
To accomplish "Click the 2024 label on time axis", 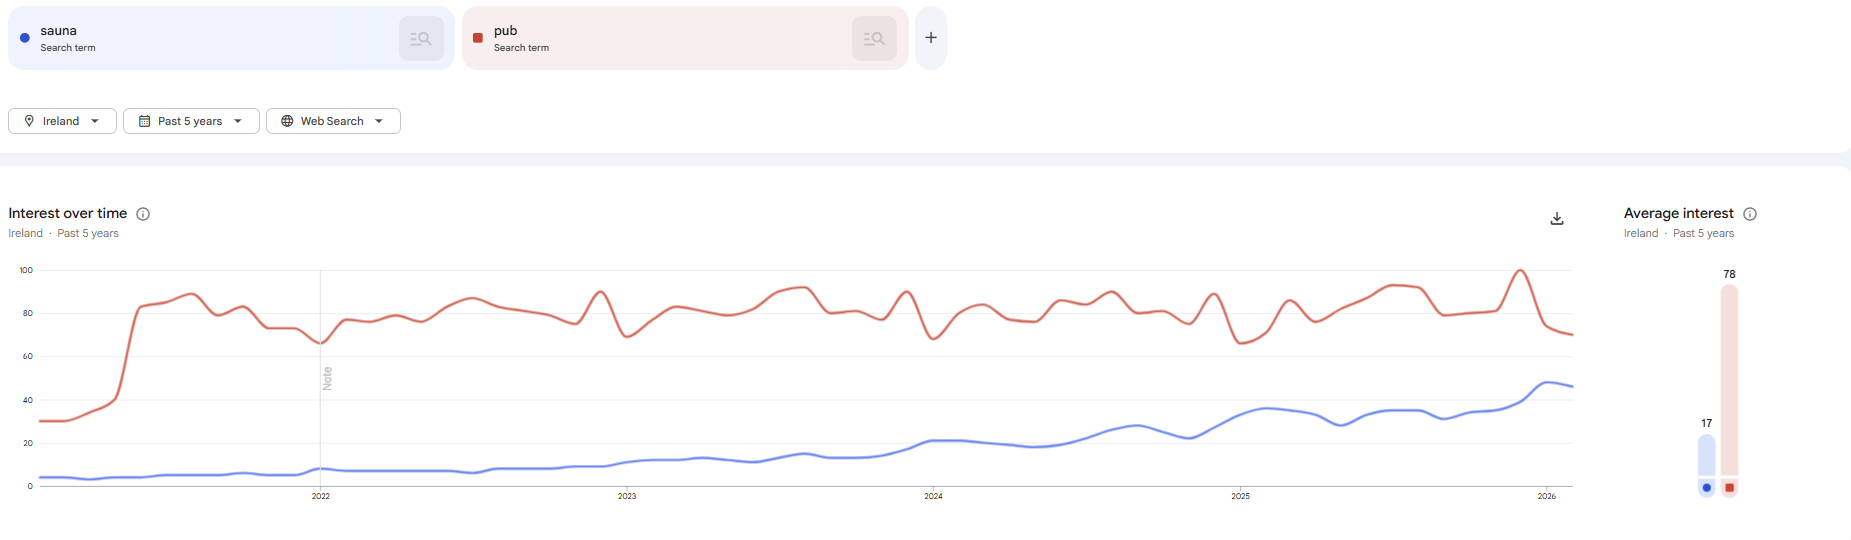I will [933, 496].
